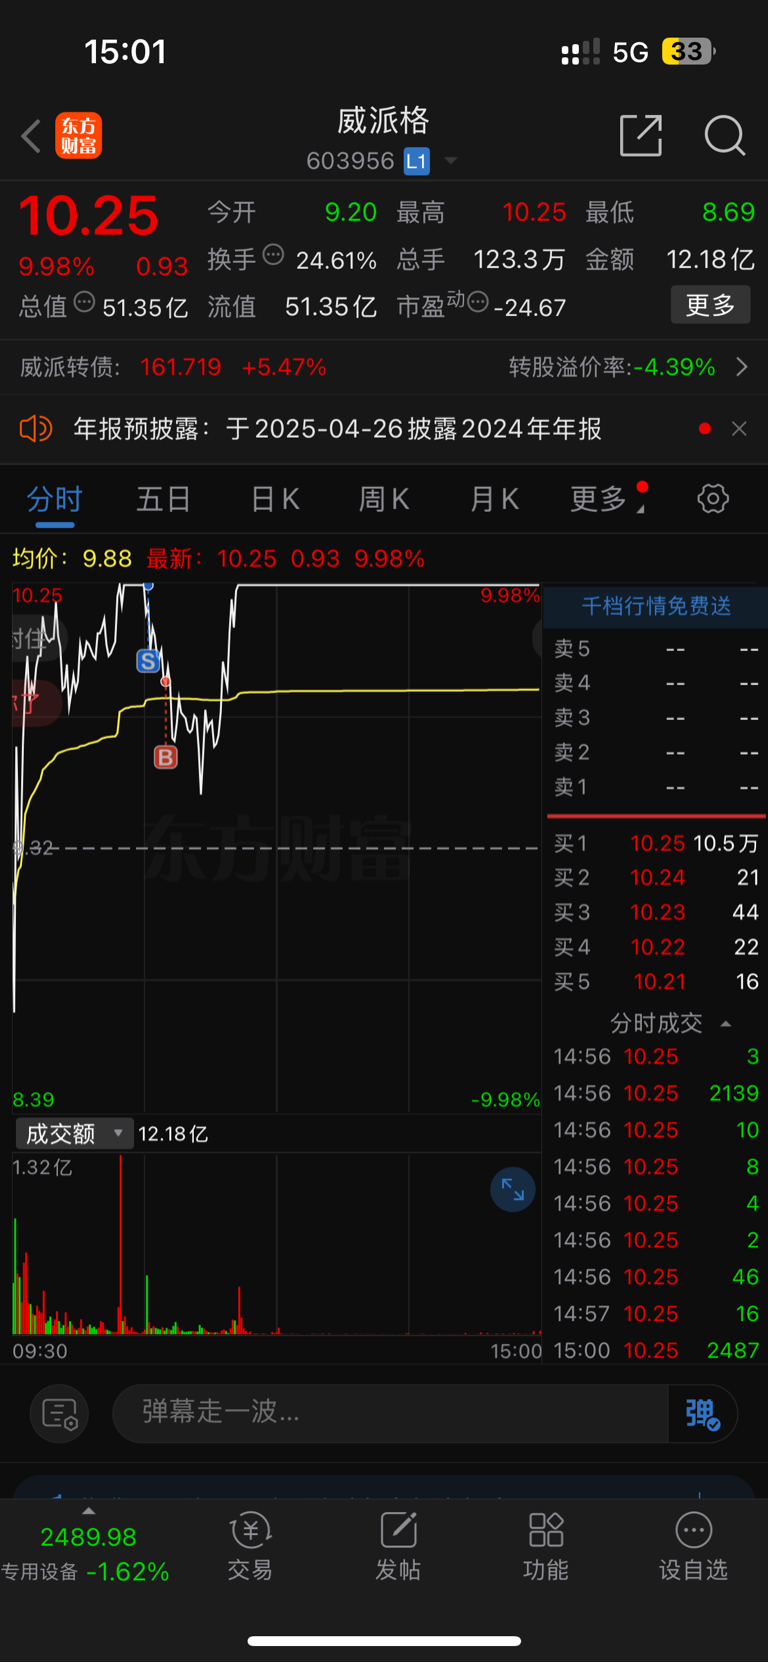Tap the 5G signal indicator
This screenshot has width=768, height=1663.
[630, 52]
